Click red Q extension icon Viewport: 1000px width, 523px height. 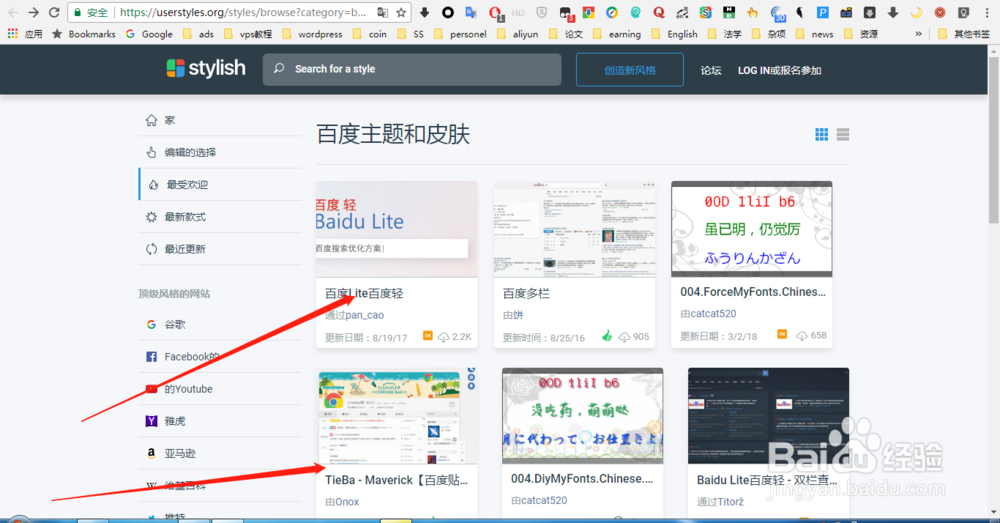pyautogui.click(x=659, y=12)
